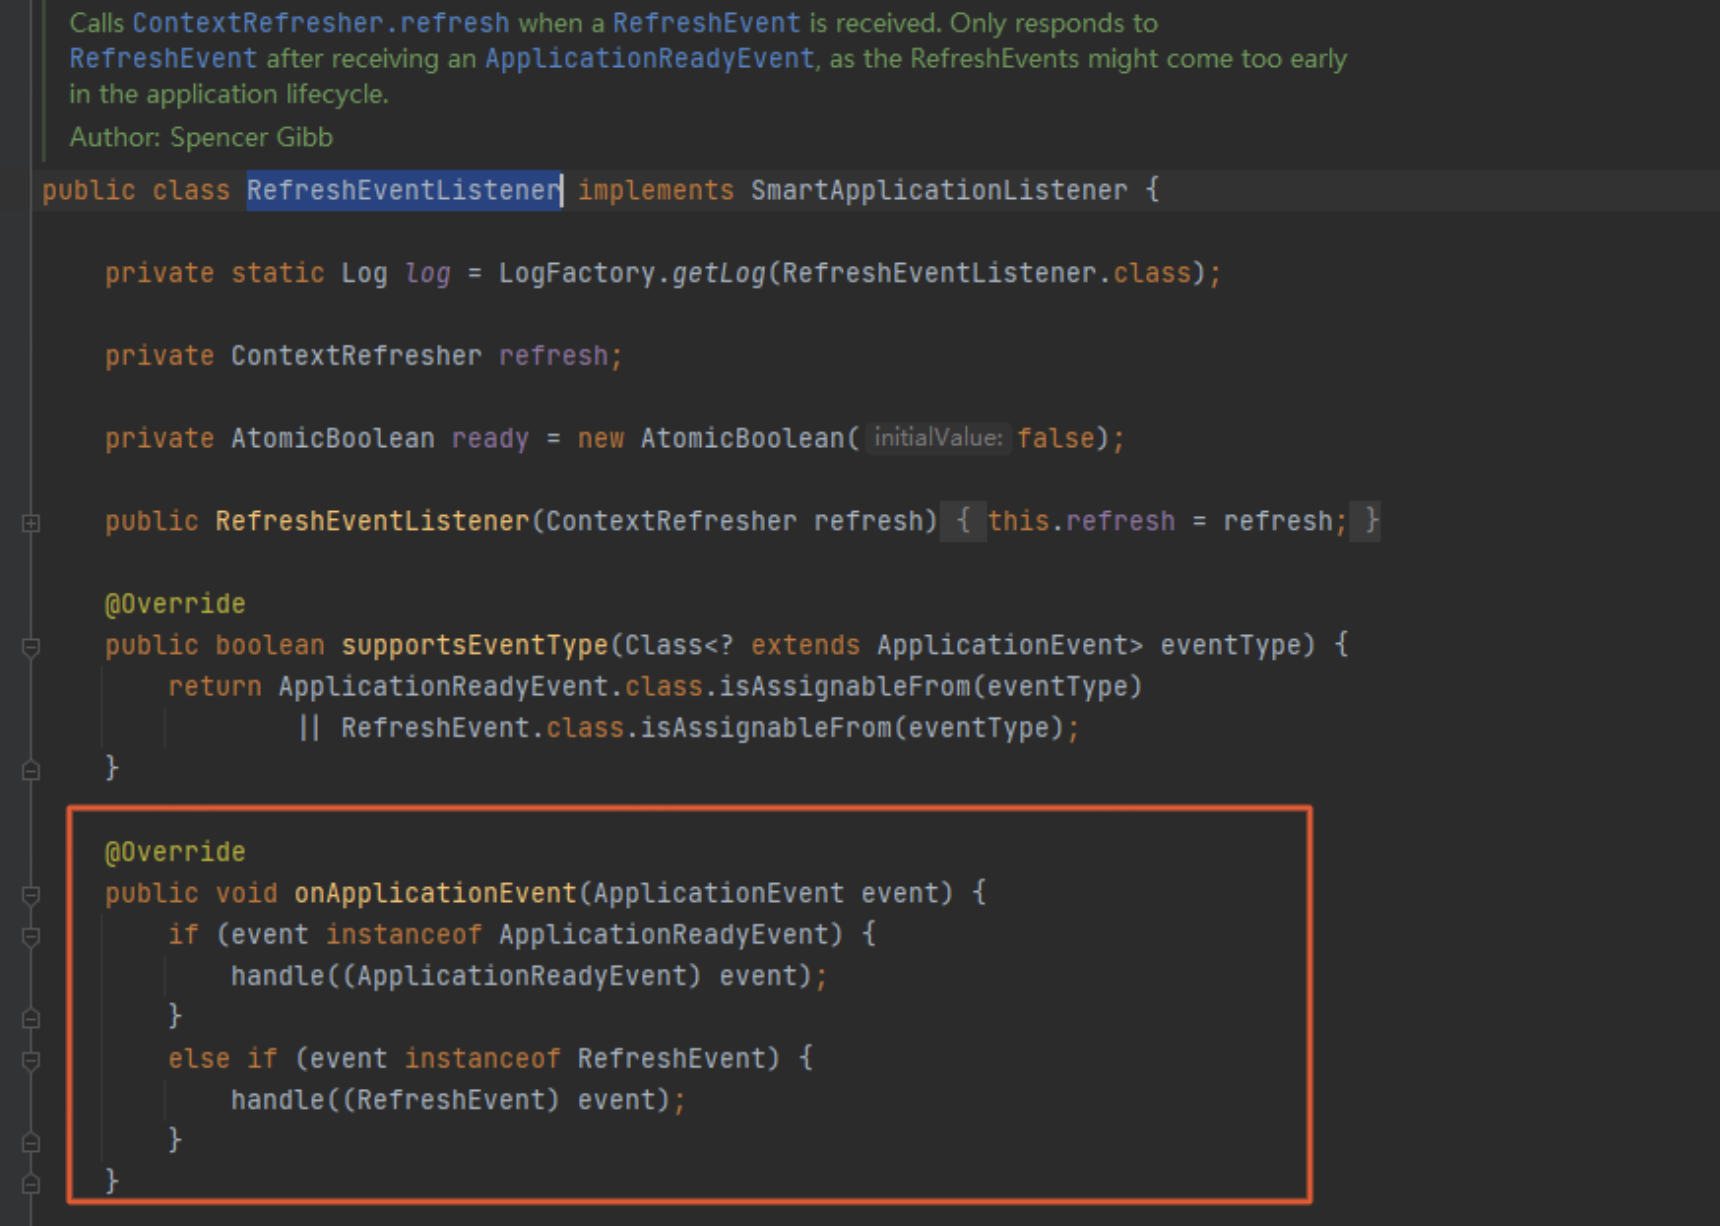Viewport: 1720px width, 1226px height.
Task: Click the 'eventType' parameter in supportsEventType signature
Action: (x=1230, y=645)
